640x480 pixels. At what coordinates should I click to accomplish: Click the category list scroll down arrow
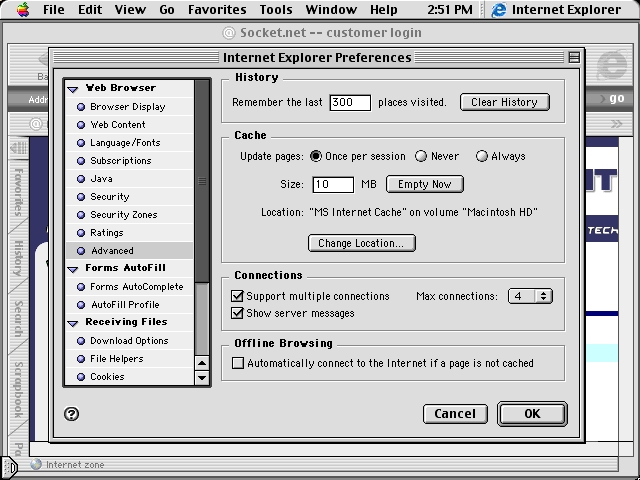pyautogui.click(x=202, y=378)
